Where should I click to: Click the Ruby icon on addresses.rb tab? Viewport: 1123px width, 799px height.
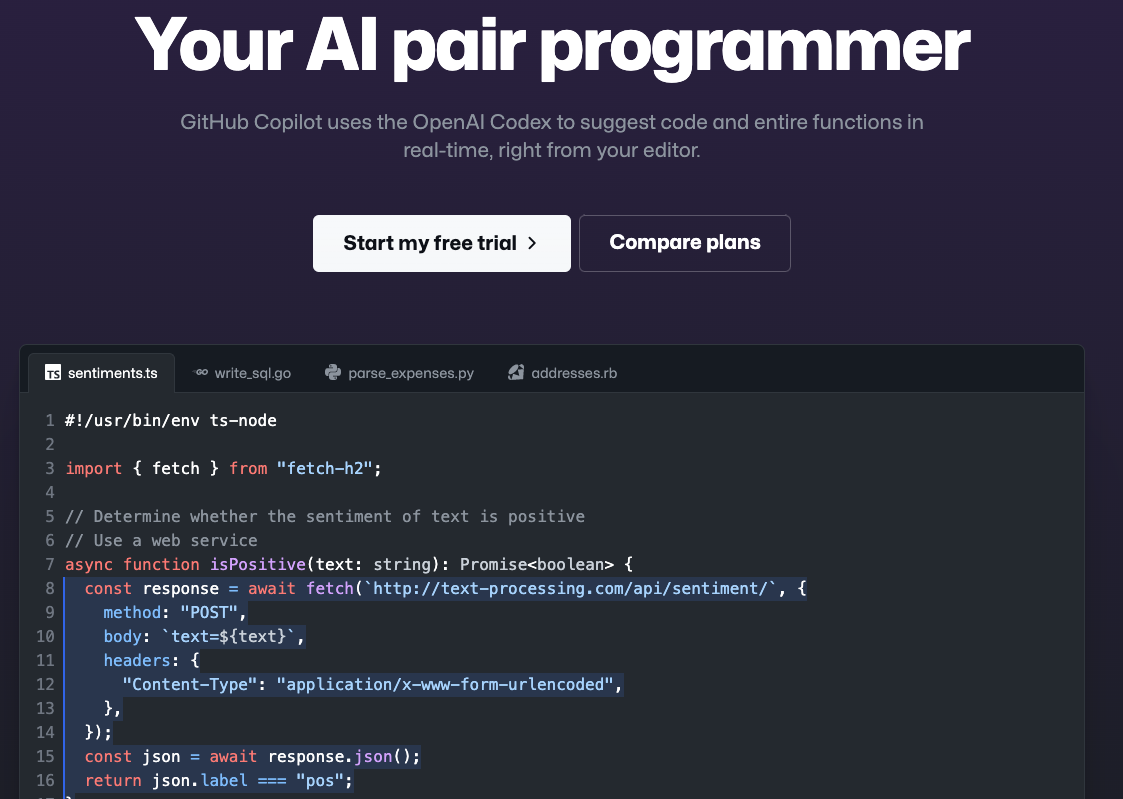pyautogui.click(x=516, y=372)
